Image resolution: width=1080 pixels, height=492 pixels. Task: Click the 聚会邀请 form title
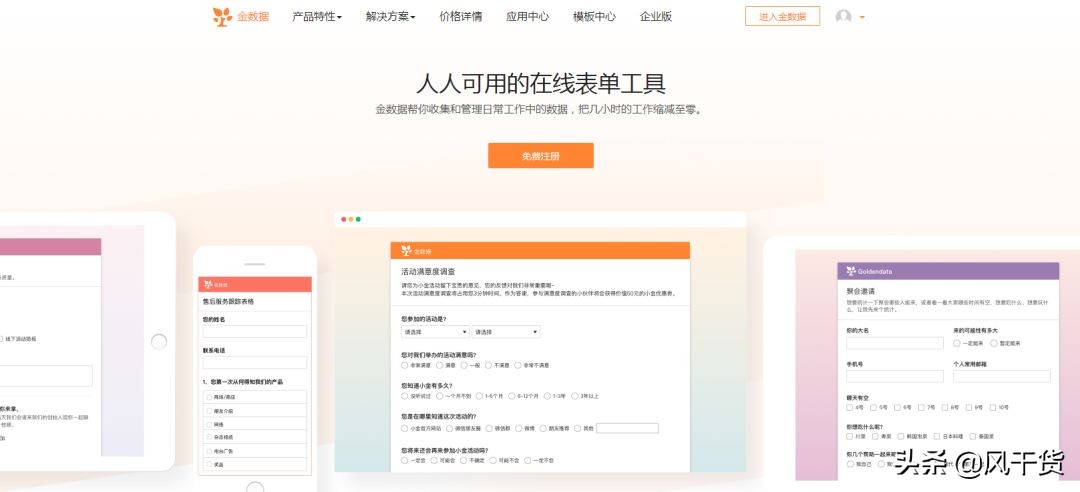click(859, 291)
